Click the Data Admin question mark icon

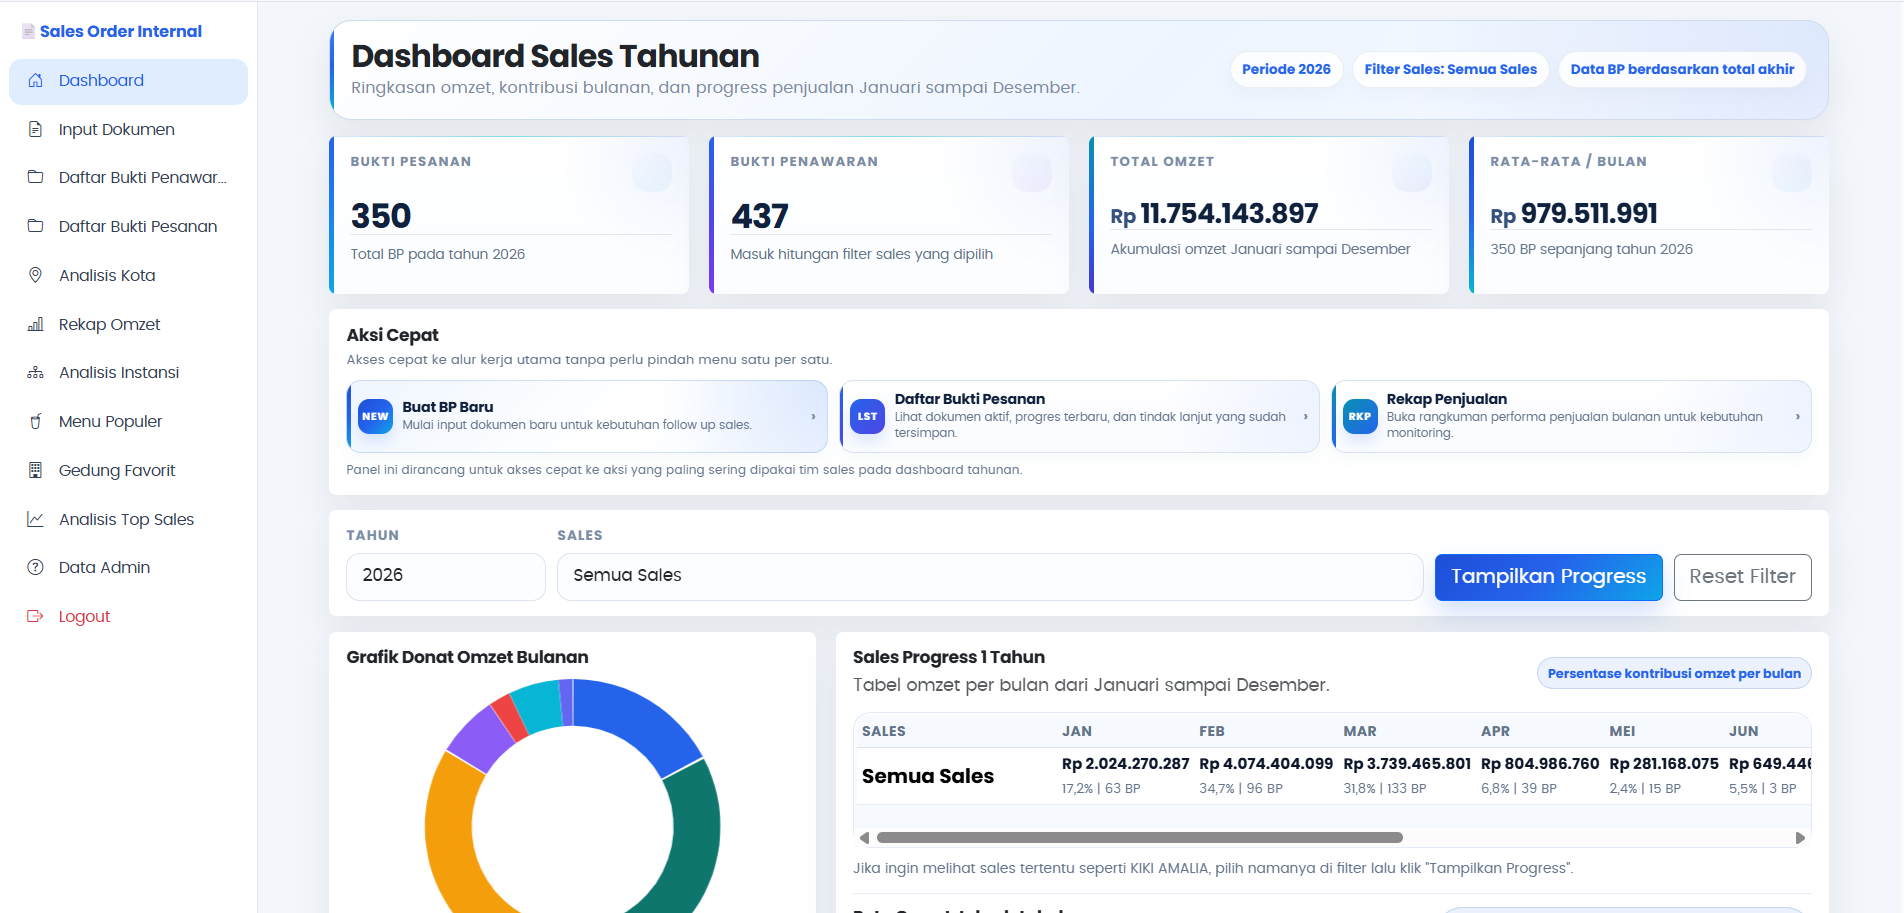[x=36, y=567]
